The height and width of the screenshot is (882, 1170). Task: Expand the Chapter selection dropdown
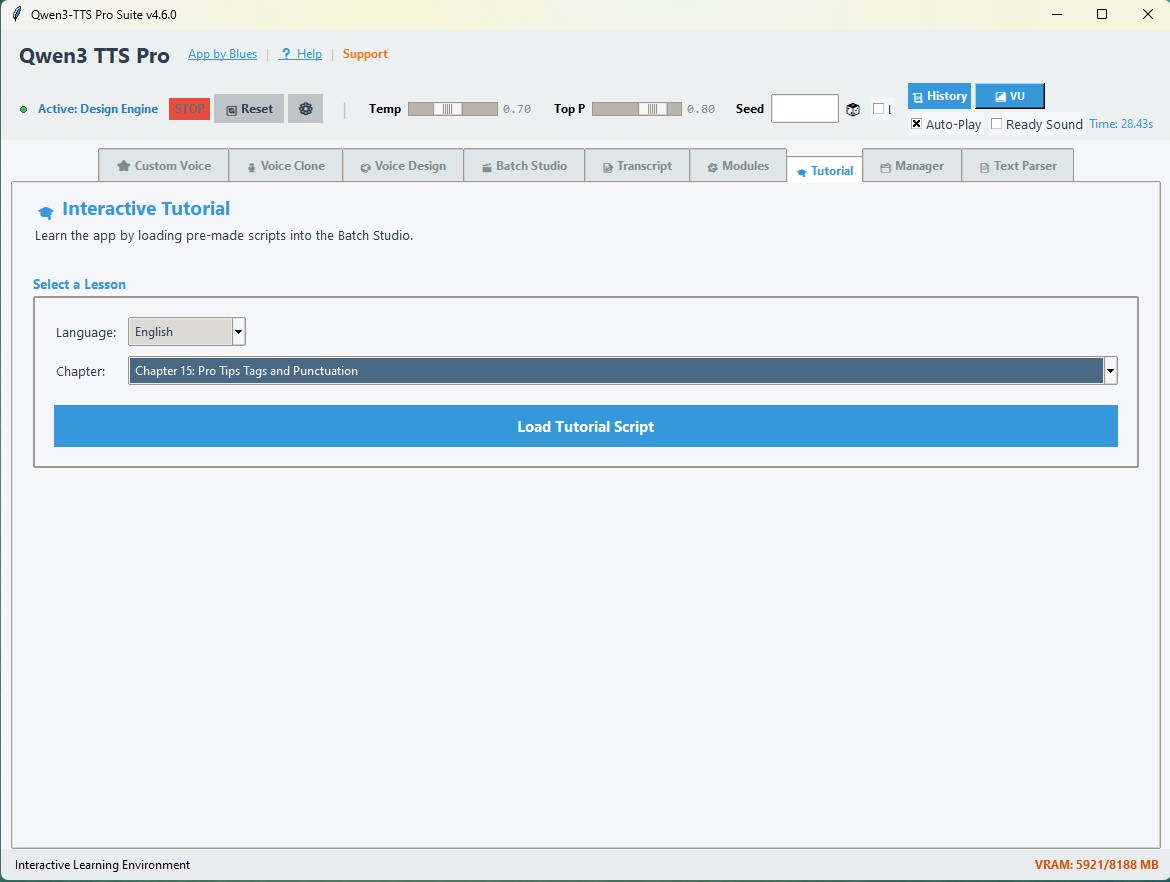pos(1109,370)
